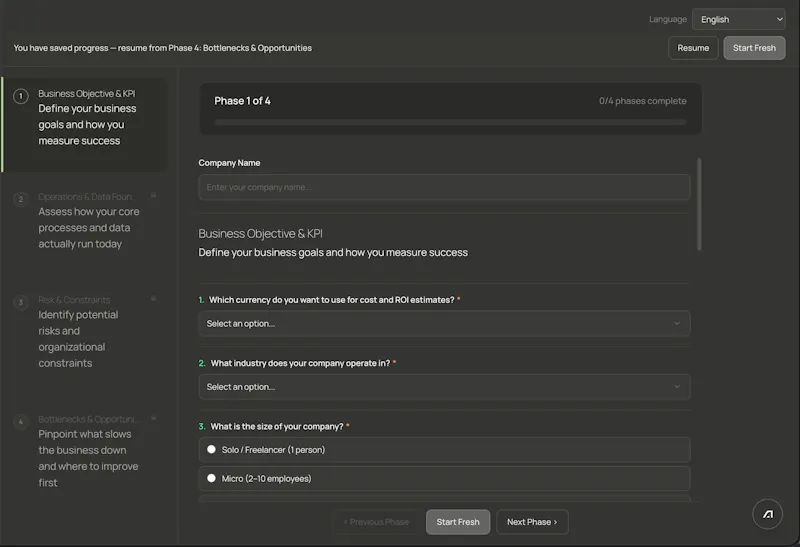Open the floating assistant icon button

point(767,514)
